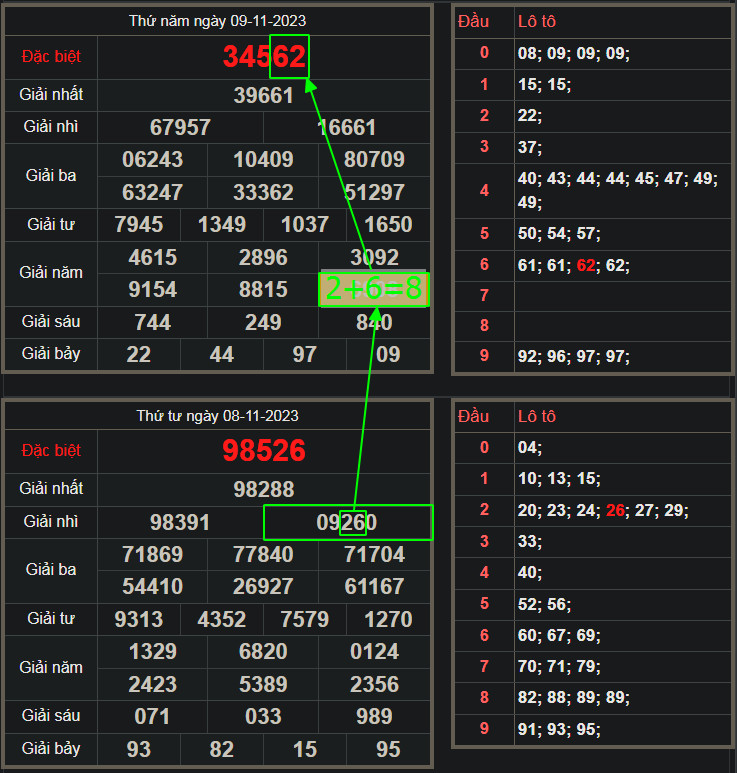Click the green-boxed number 09260
The width and height of the screenshot is (737, 773).
pos(347,523)
